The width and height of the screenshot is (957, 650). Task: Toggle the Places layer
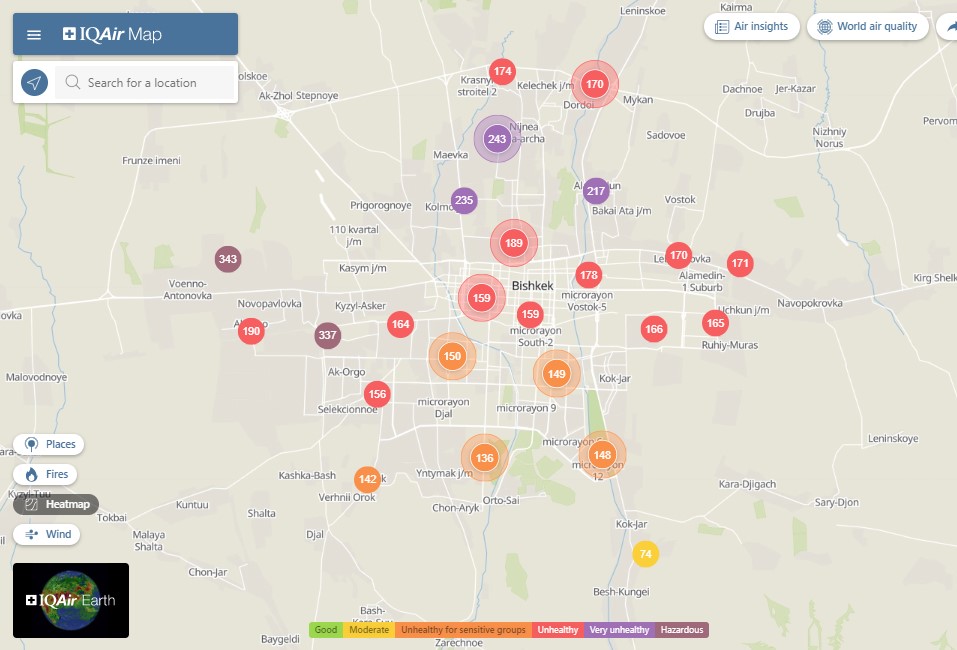coord(49,444)
